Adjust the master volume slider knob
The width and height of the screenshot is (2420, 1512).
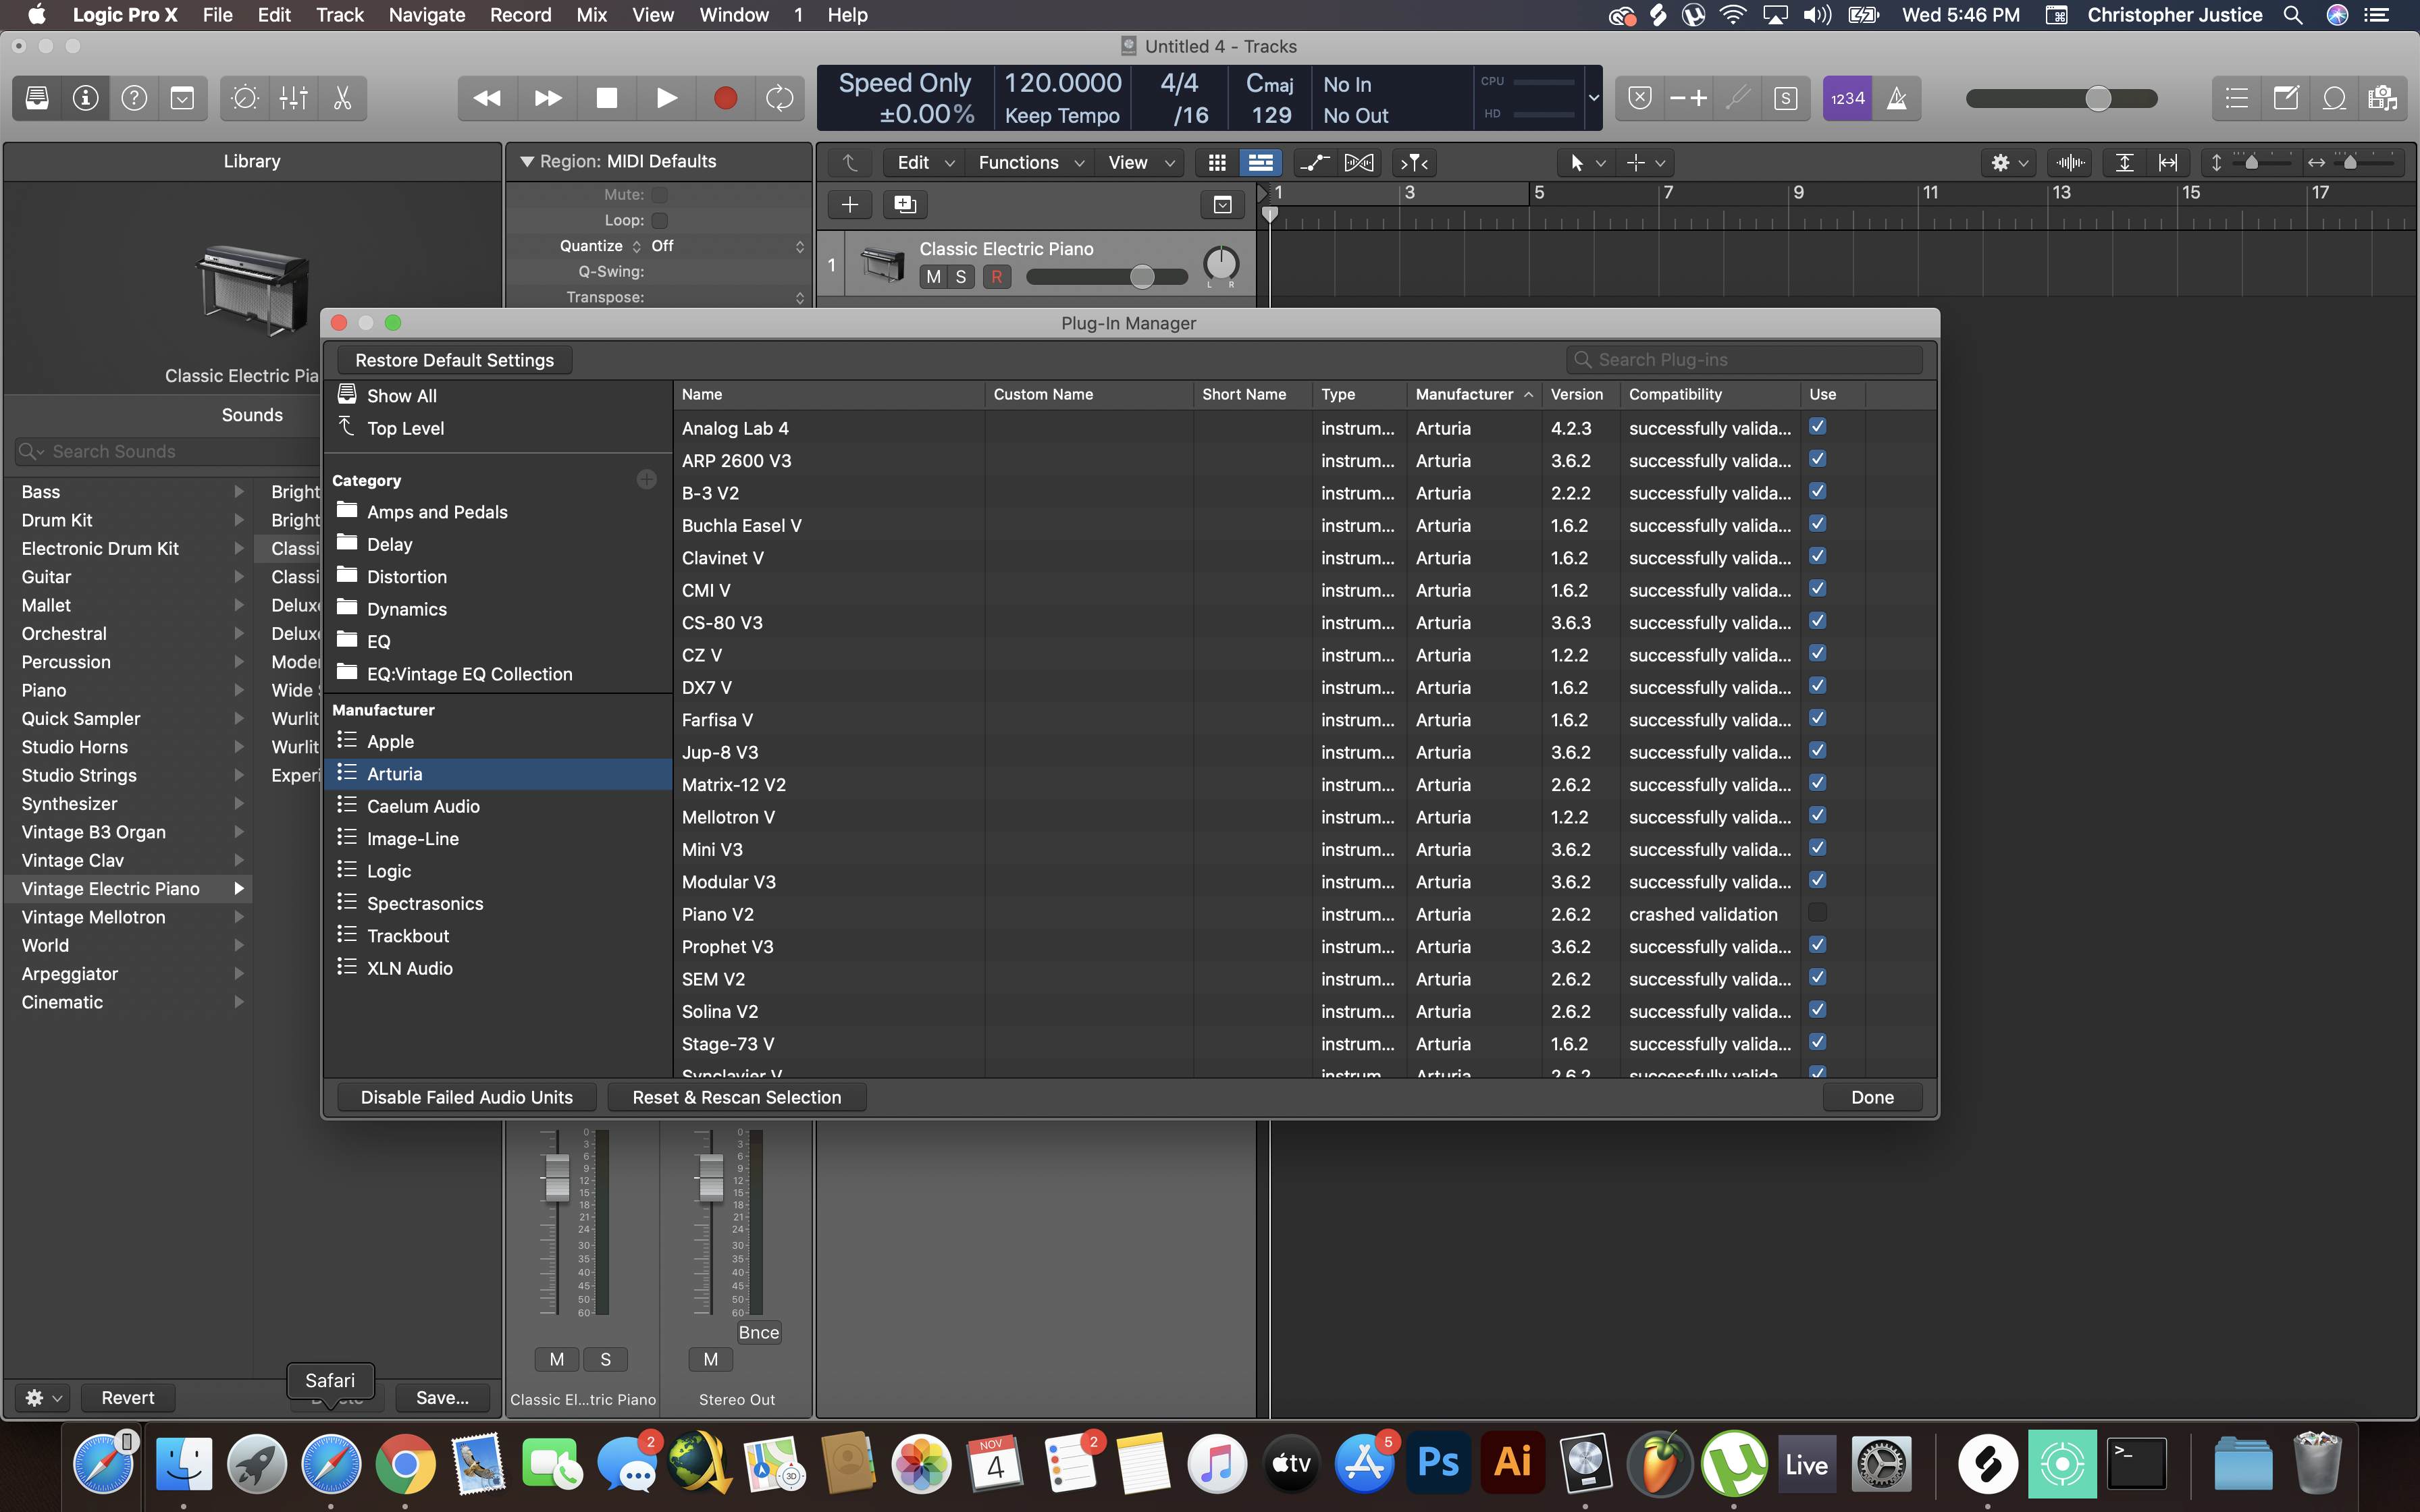(x=2098, y=98)
